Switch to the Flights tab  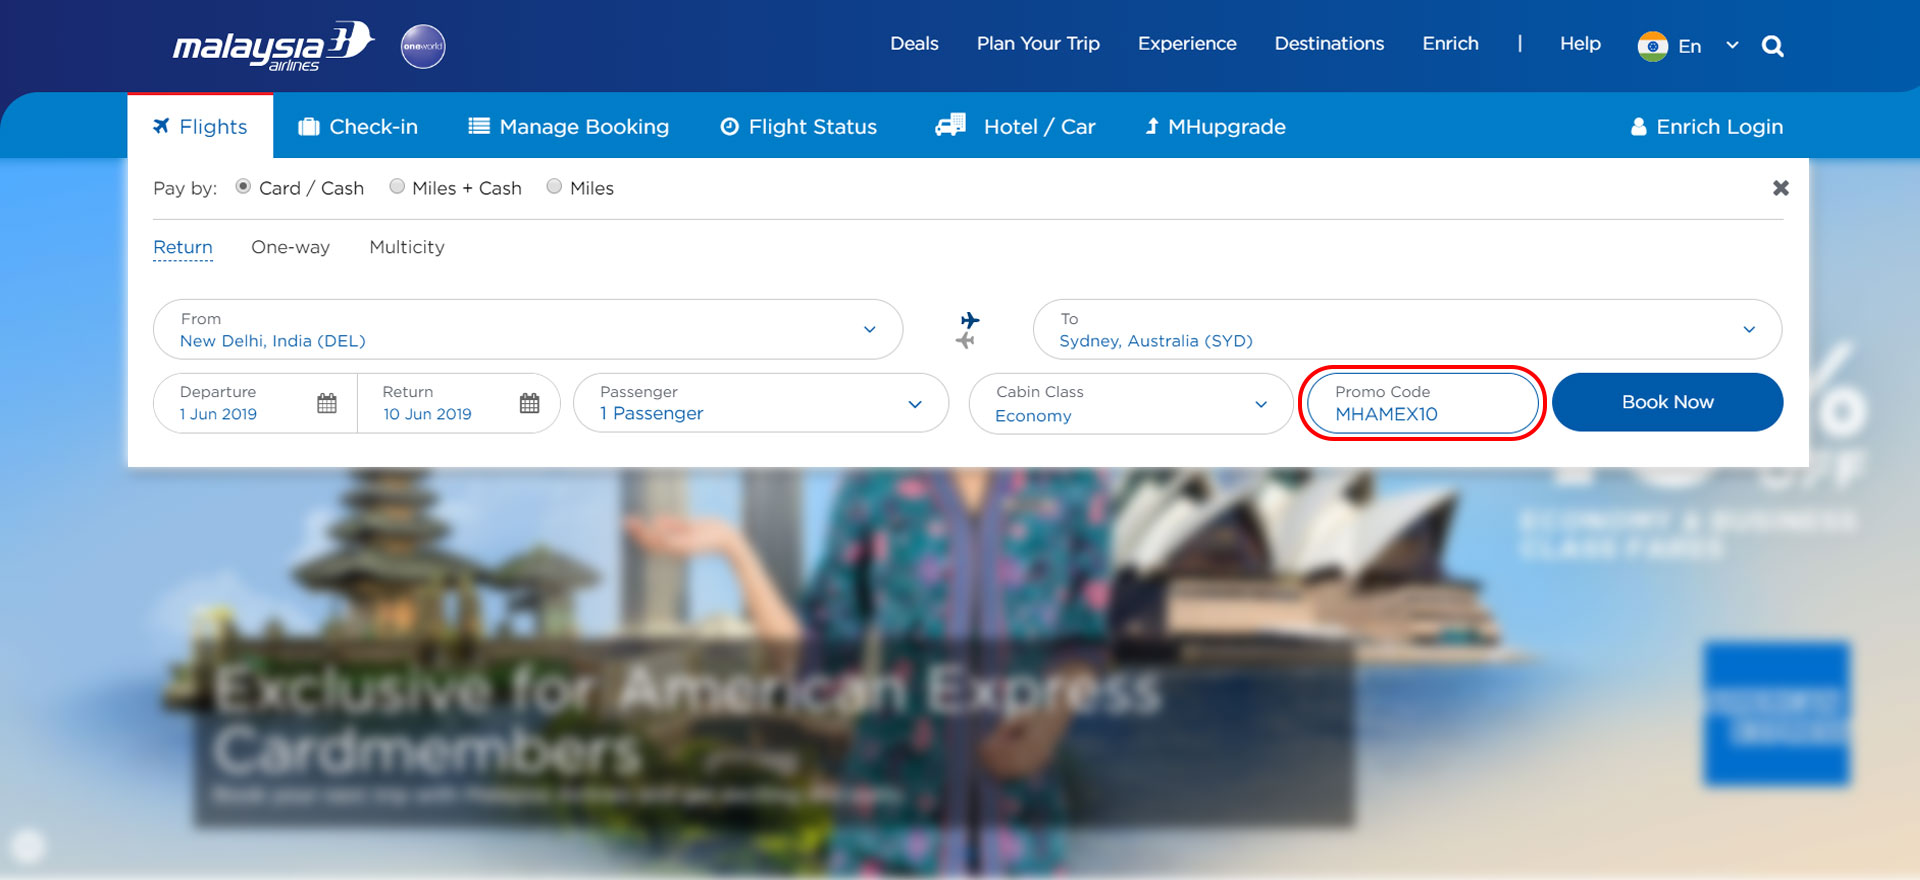click(x=200, y=126)
